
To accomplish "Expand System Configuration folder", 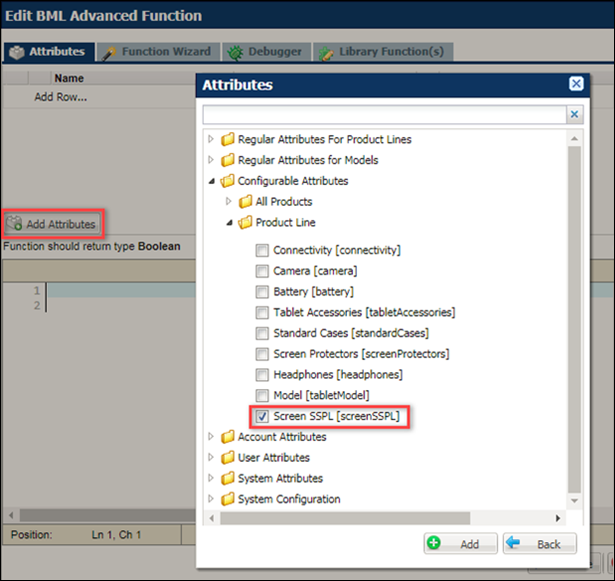I will (211, 499).
